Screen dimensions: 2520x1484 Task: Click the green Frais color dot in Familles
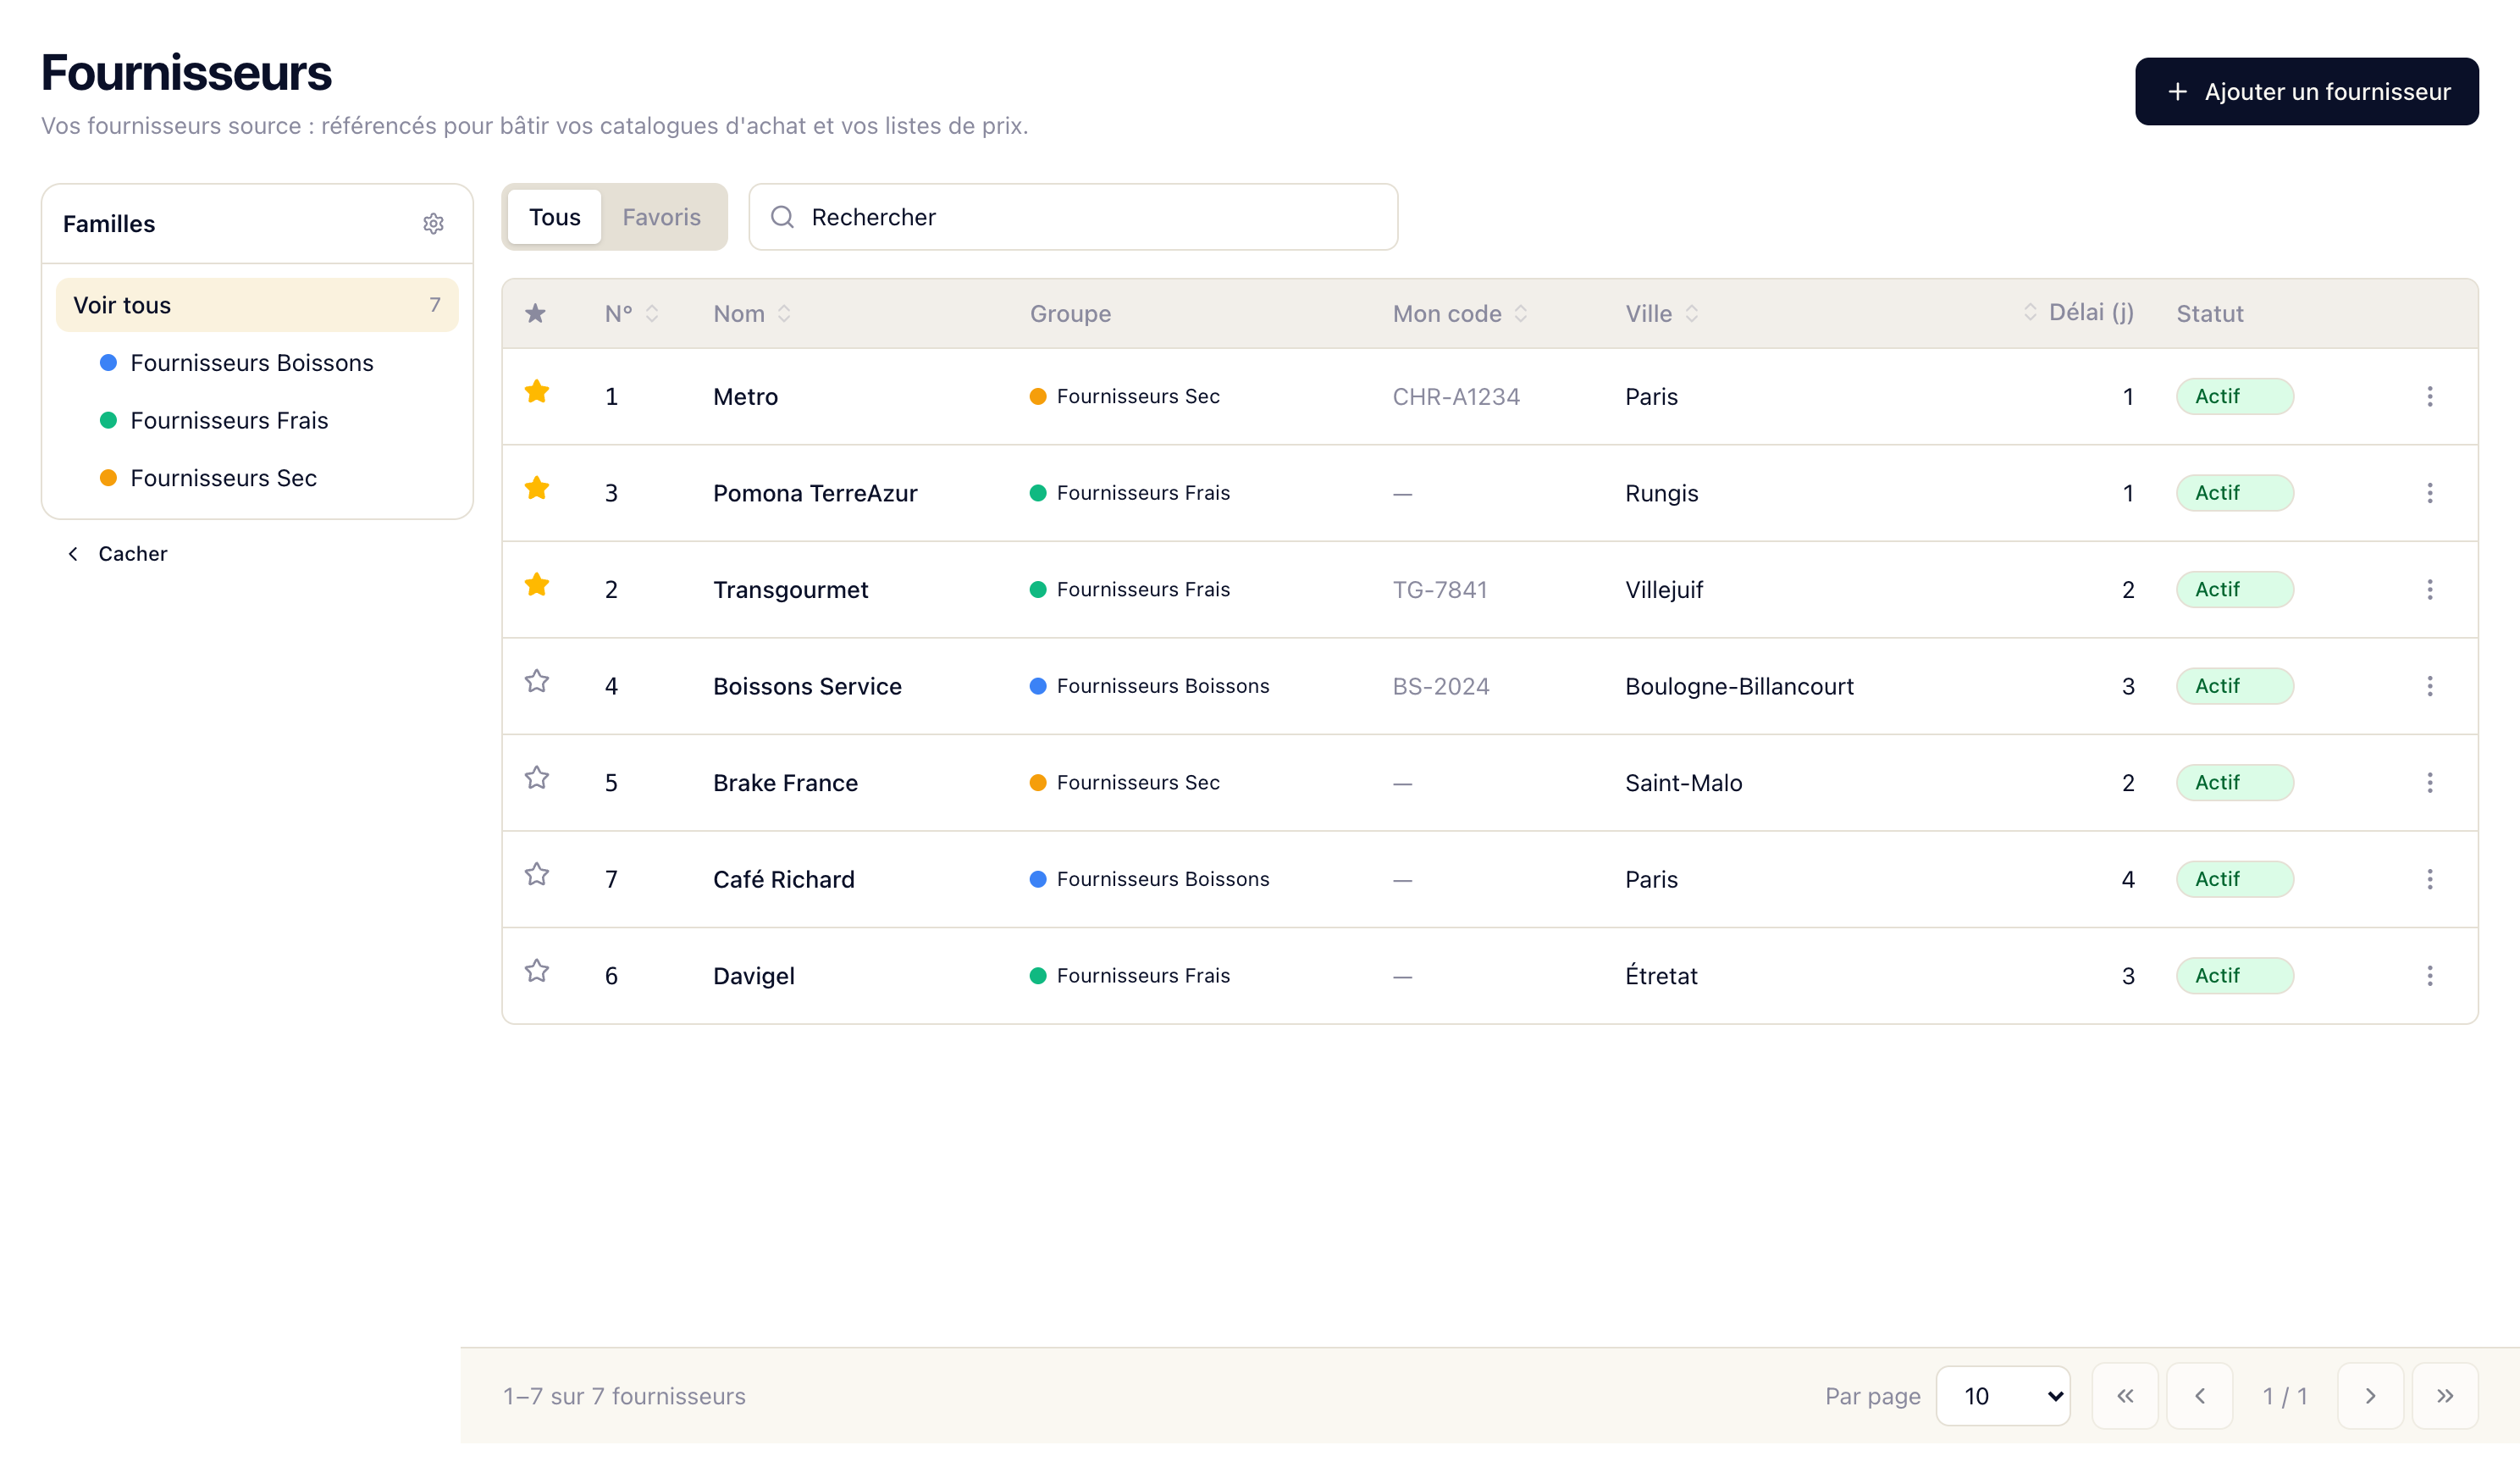coord(108,421)
